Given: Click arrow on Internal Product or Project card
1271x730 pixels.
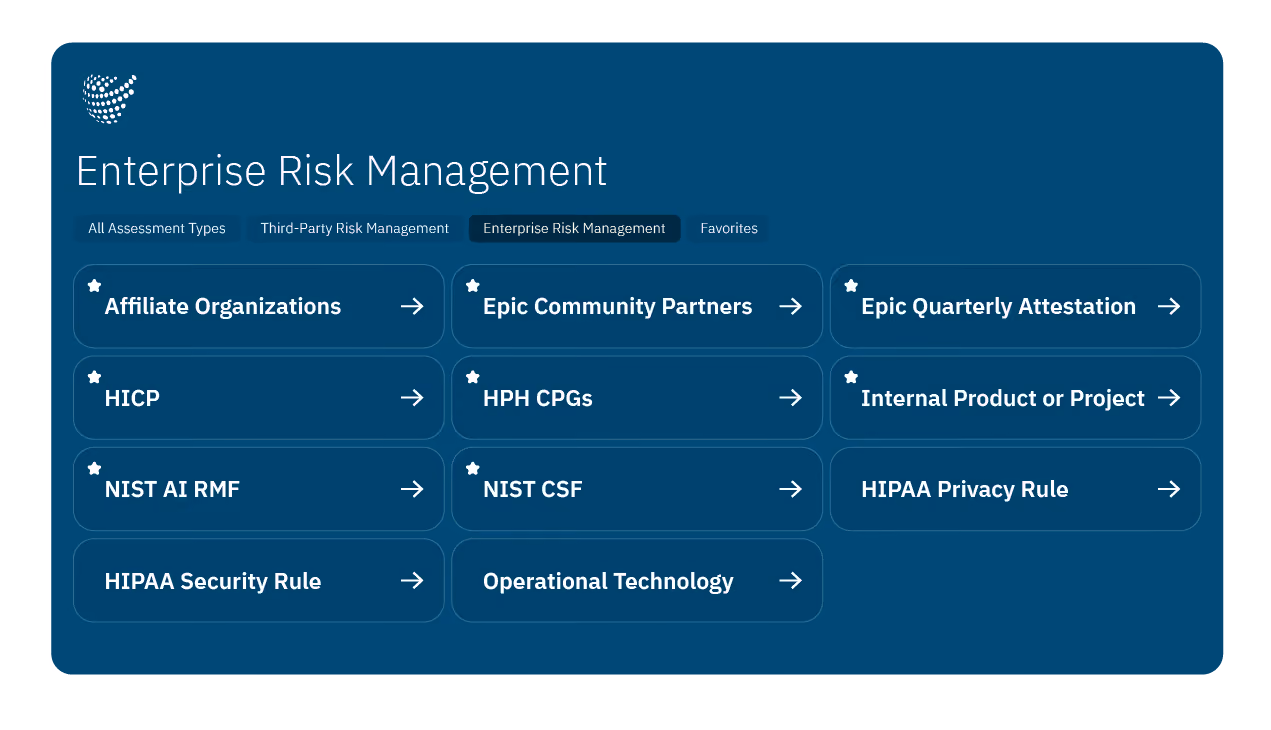Looking at the screenshot, I should point(1169,398).
